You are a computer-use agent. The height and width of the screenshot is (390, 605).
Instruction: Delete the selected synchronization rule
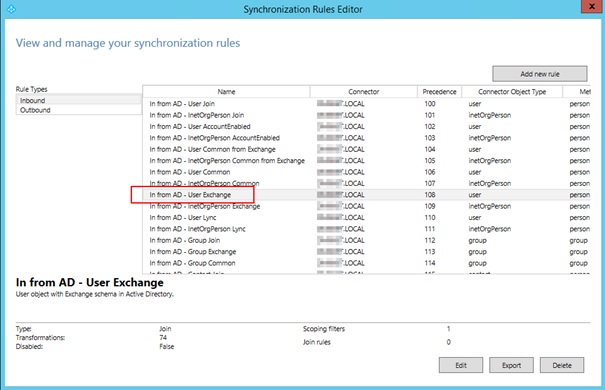coord(562,365)
